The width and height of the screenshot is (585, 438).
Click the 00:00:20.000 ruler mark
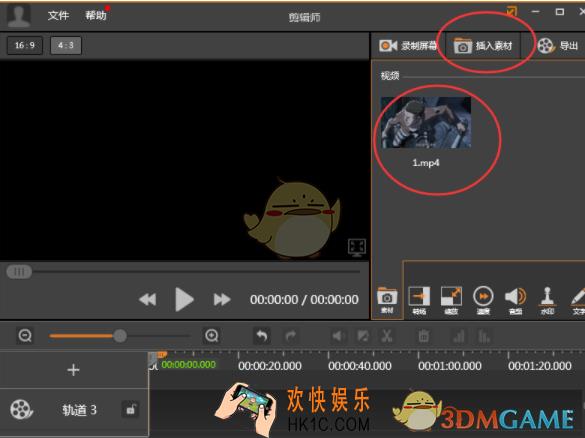coord(270,366)
